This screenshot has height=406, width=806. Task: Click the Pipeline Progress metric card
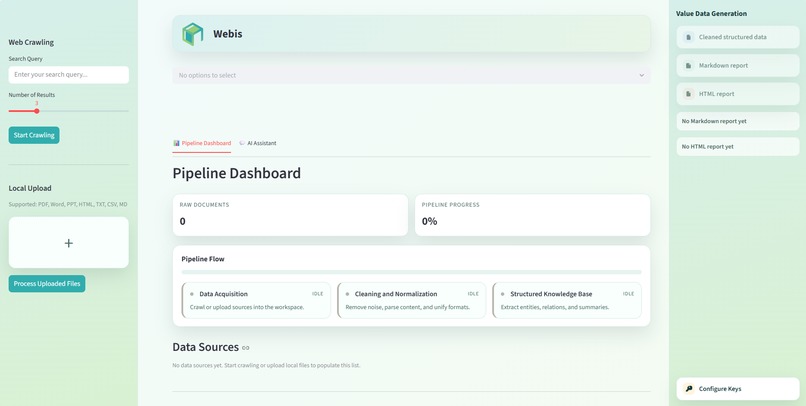(x=533, y=215)
